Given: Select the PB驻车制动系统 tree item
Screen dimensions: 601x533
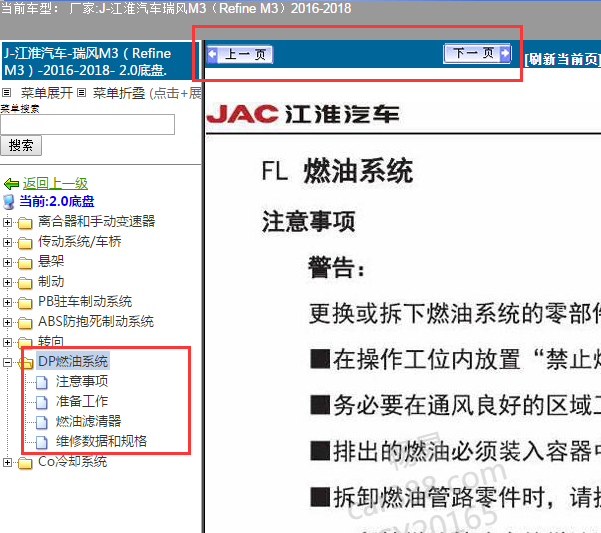Looking at the screenshot, I should 85,302.
